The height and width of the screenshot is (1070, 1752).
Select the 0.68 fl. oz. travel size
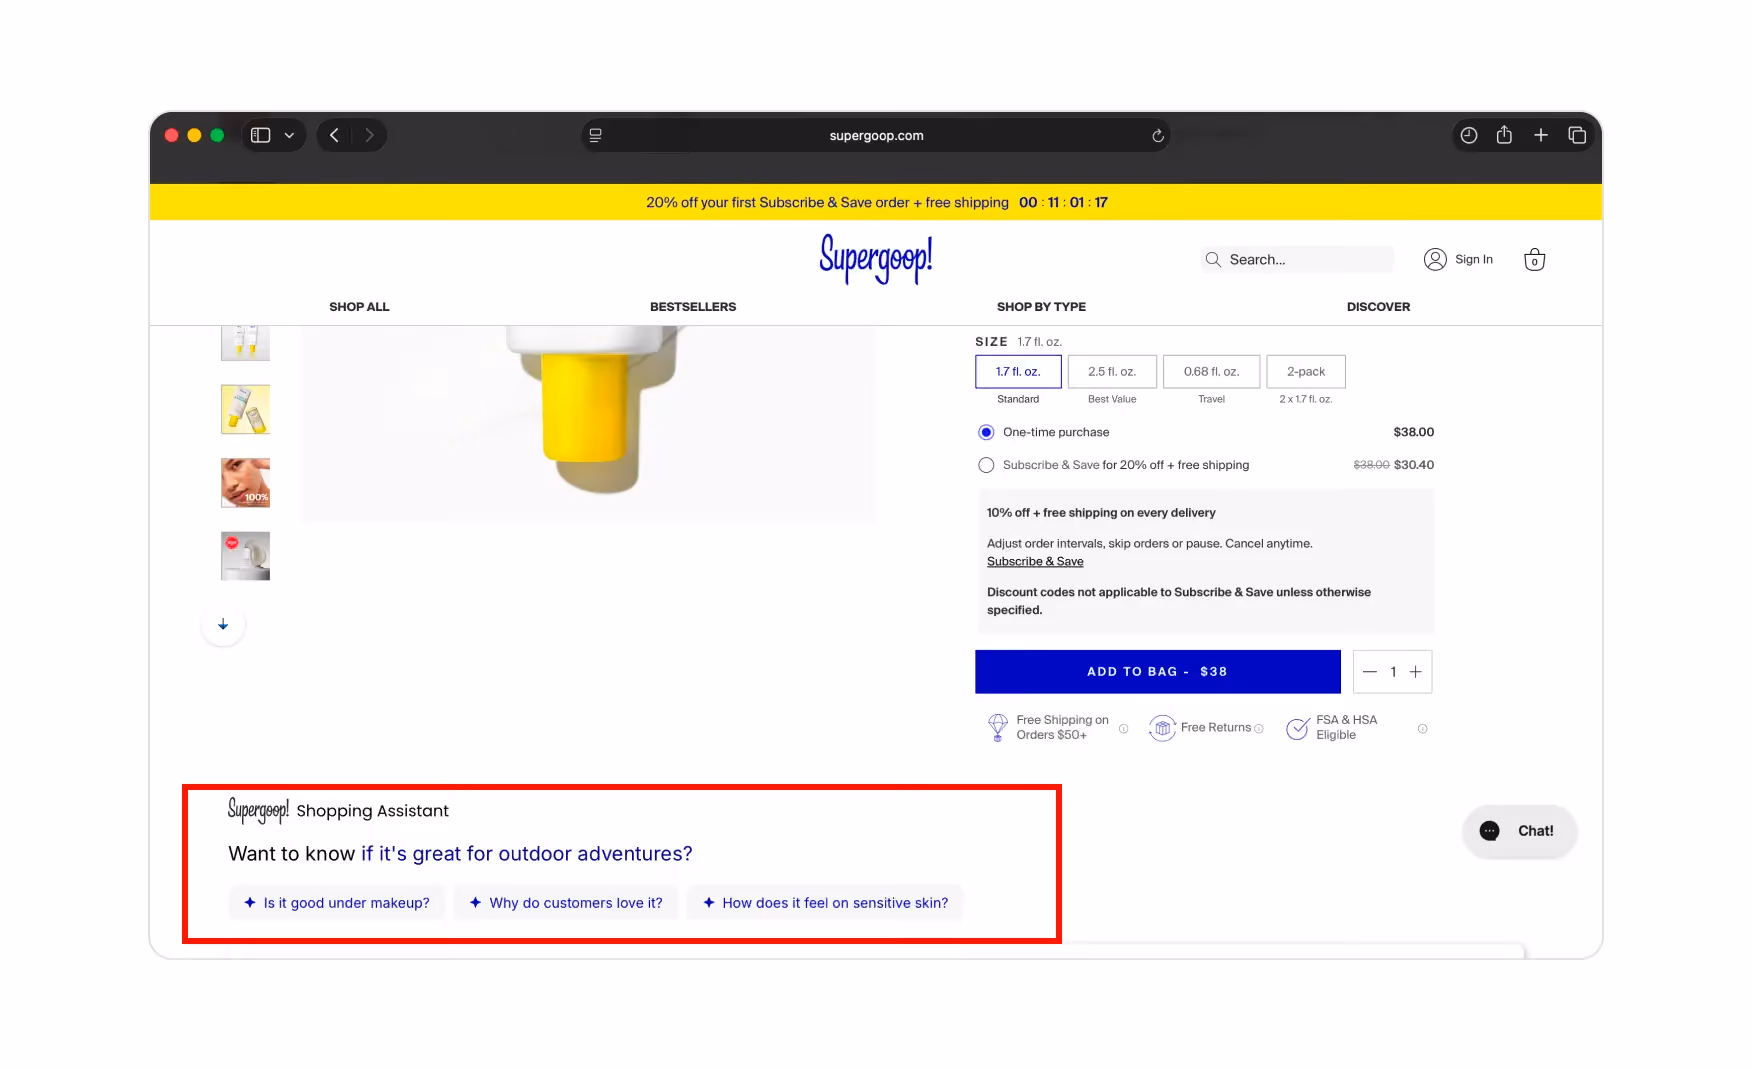coord(1211,372)
